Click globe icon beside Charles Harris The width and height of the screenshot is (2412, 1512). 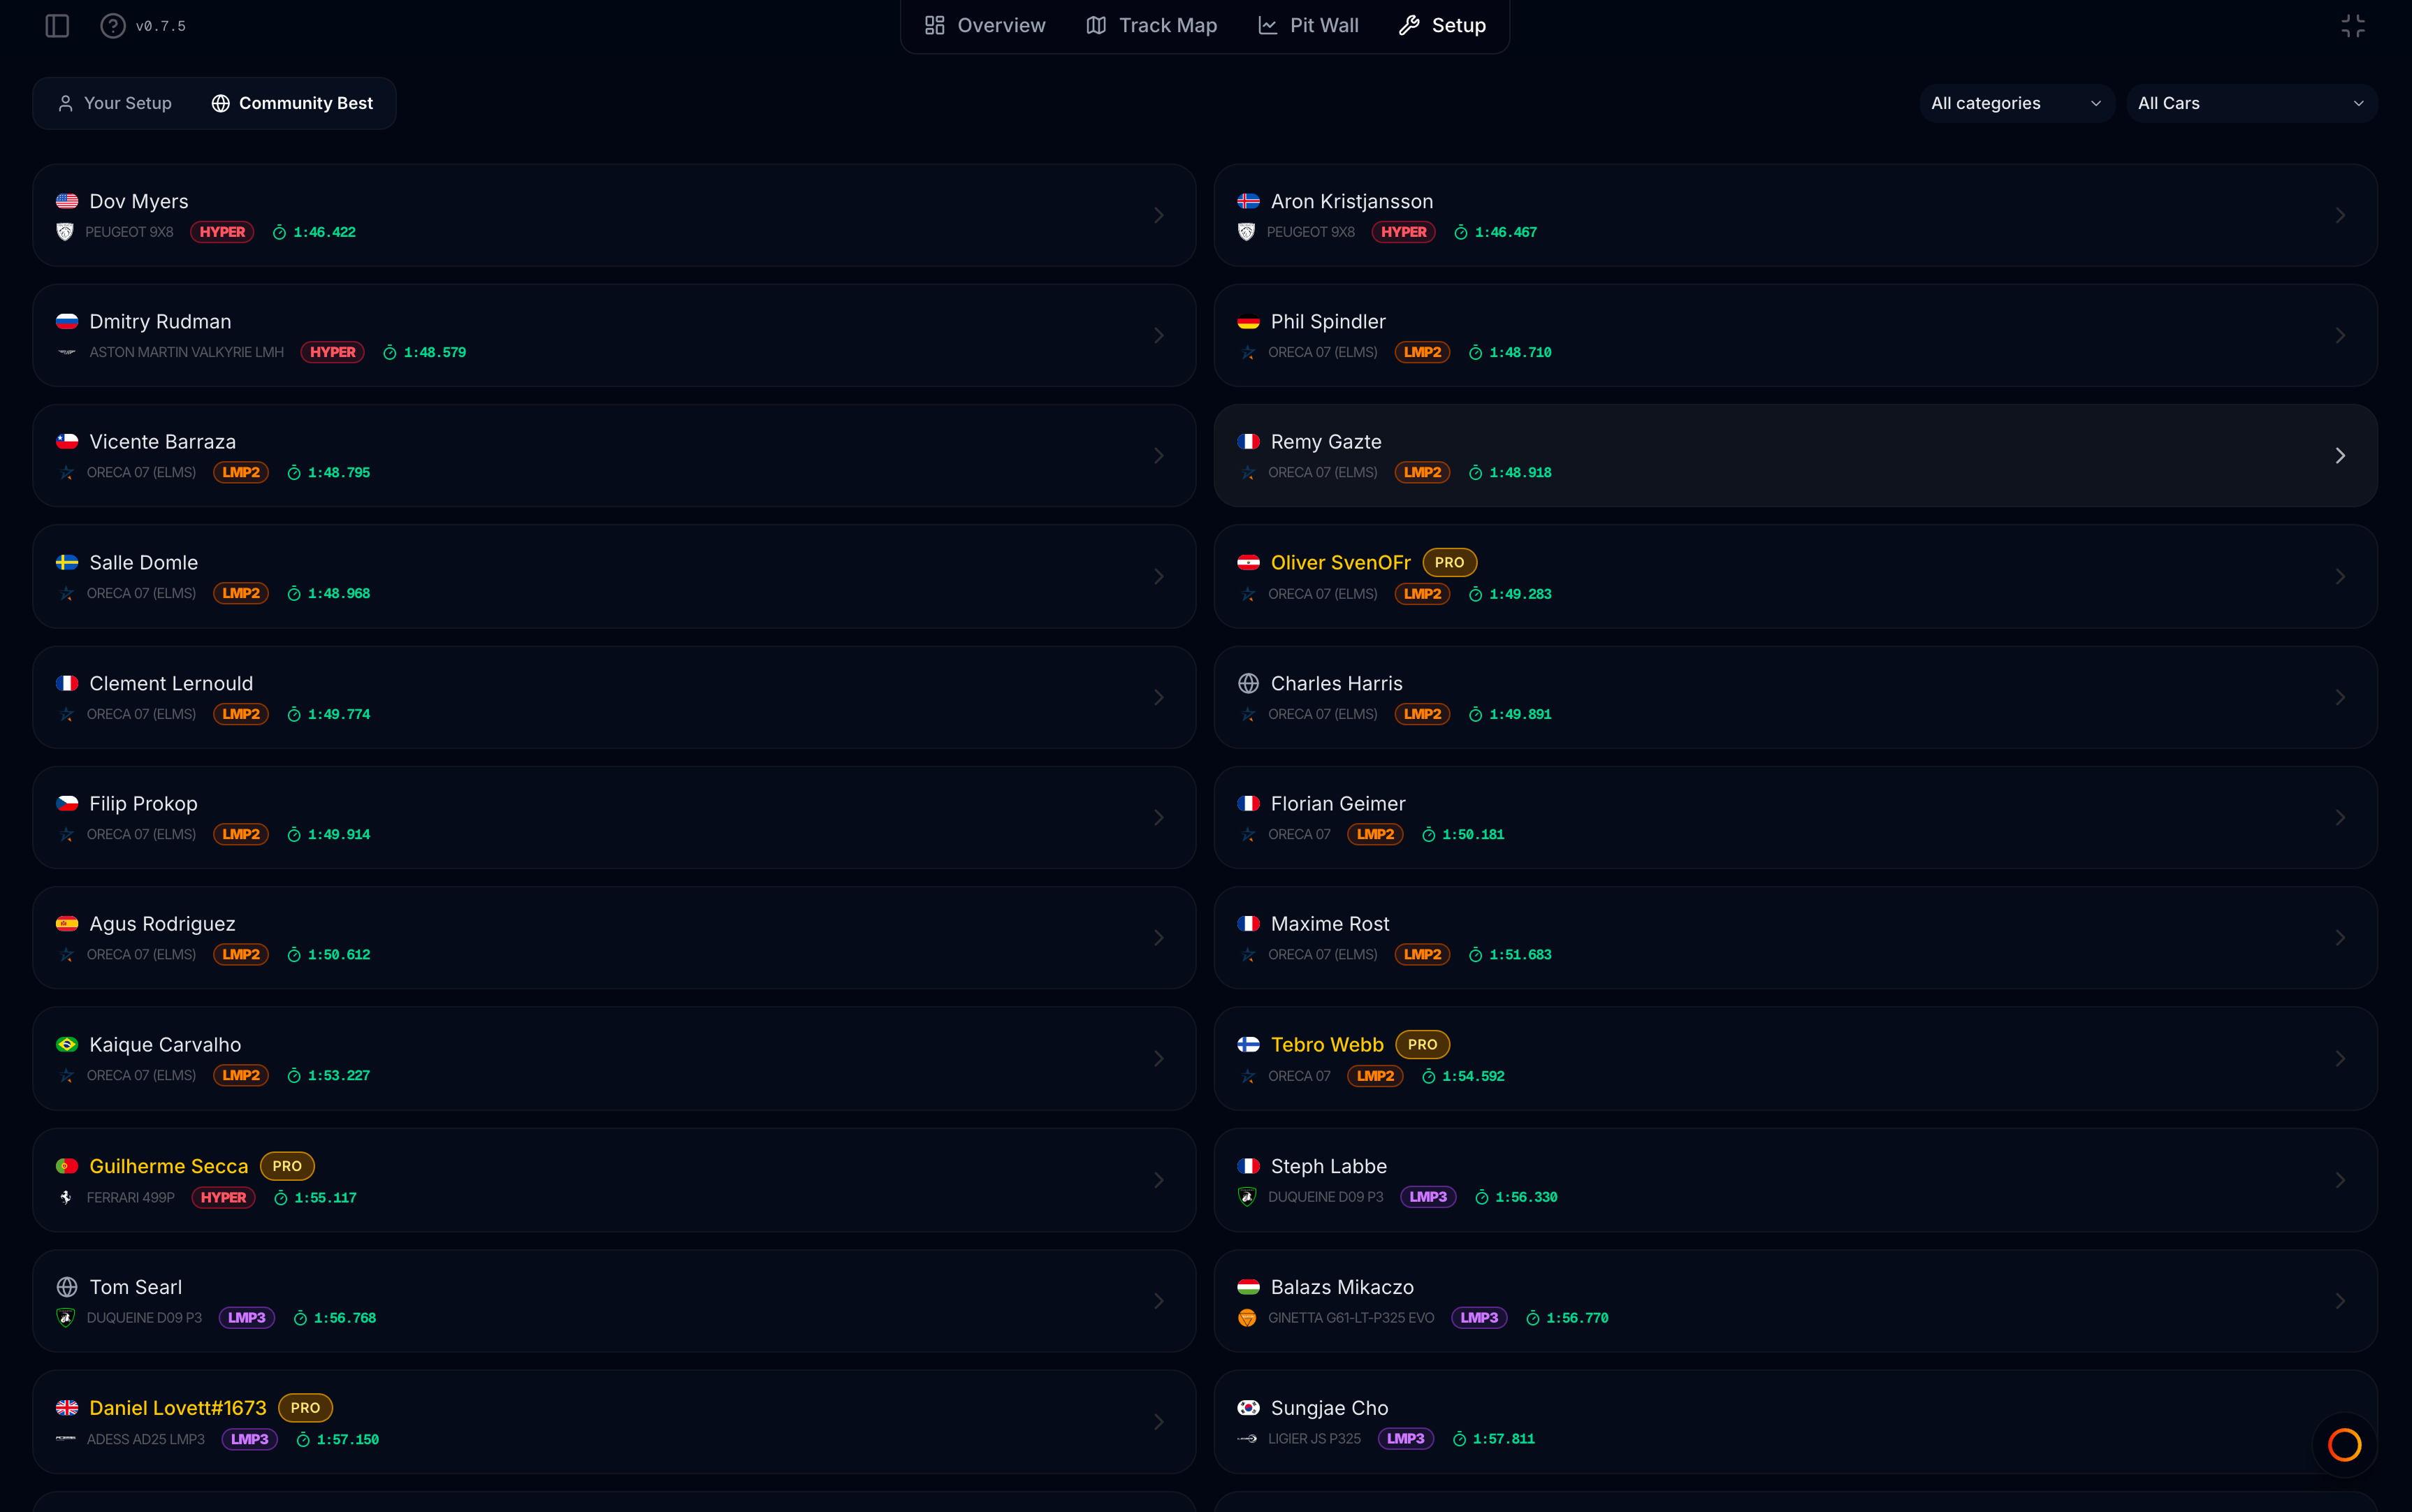(x=1248, y=683)
